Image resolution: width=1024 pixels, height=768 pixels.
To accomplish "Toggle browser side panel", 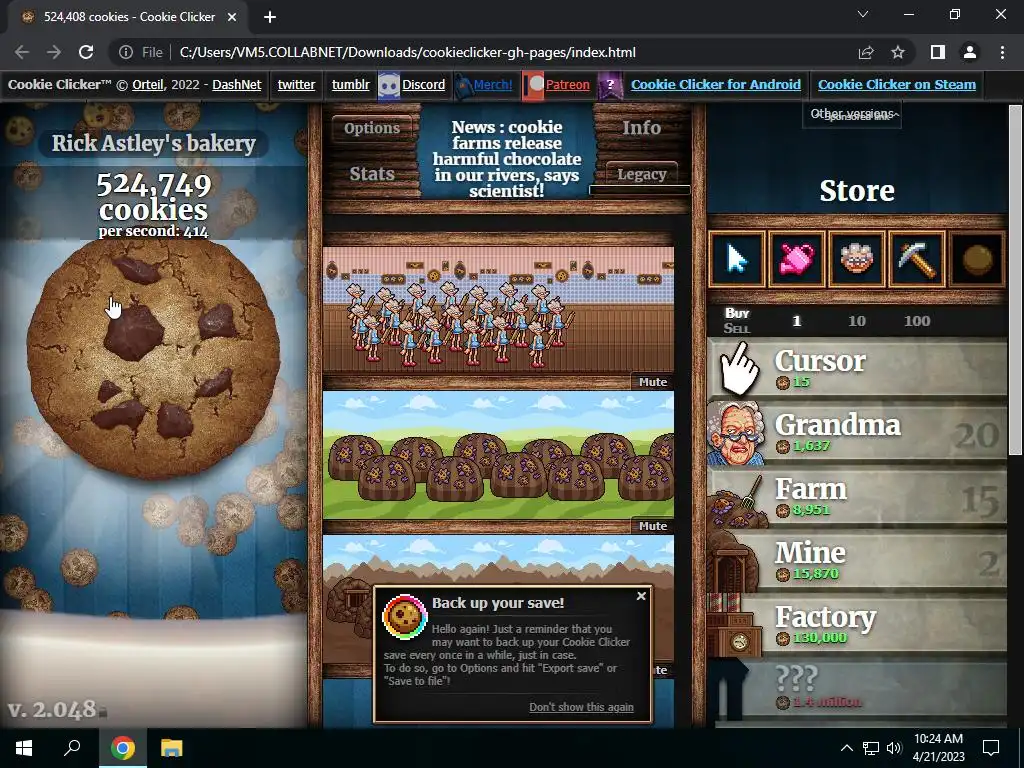I will click(x=938, y=52).
